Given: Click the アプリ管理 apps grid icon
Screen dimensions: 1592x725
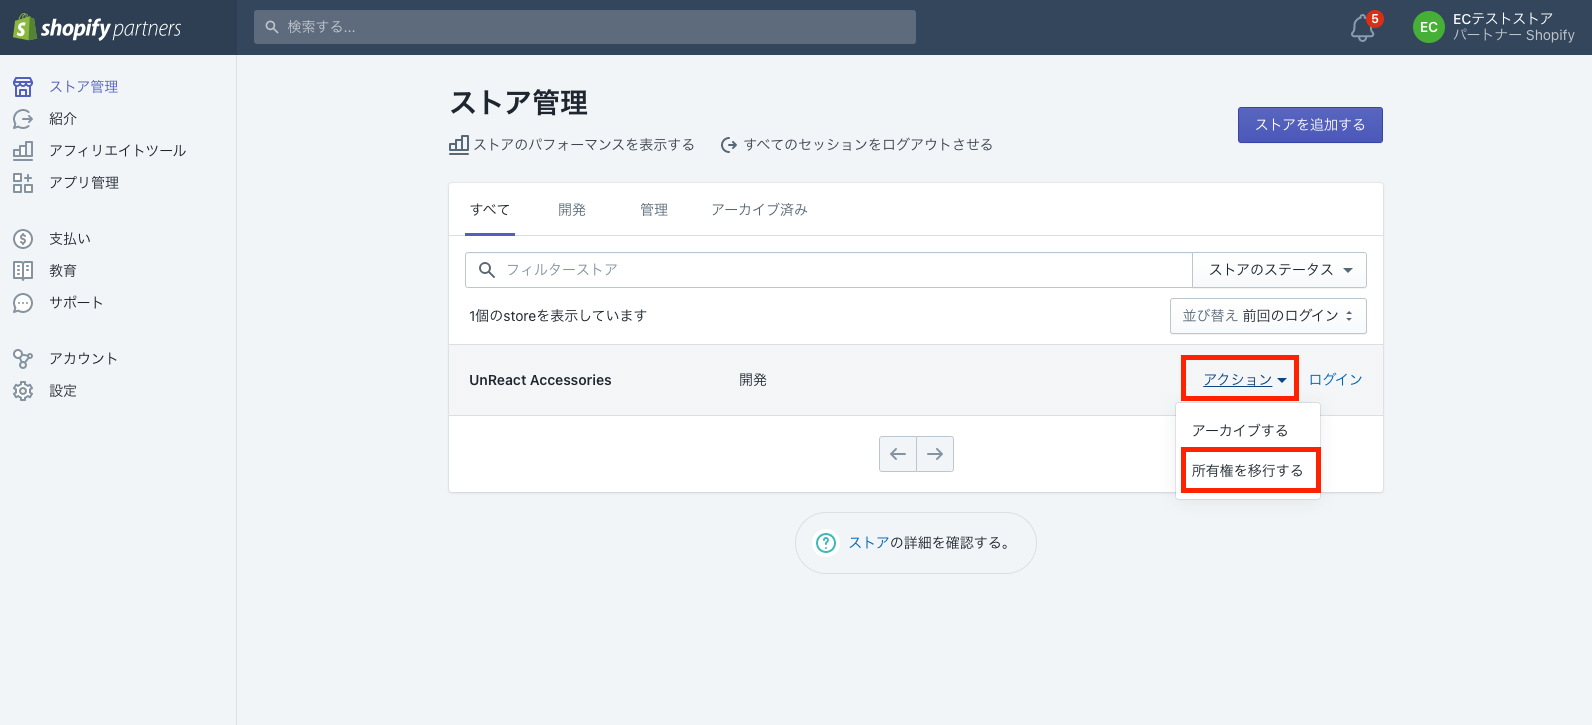Looking at the screenshot, I should point(23,183).
